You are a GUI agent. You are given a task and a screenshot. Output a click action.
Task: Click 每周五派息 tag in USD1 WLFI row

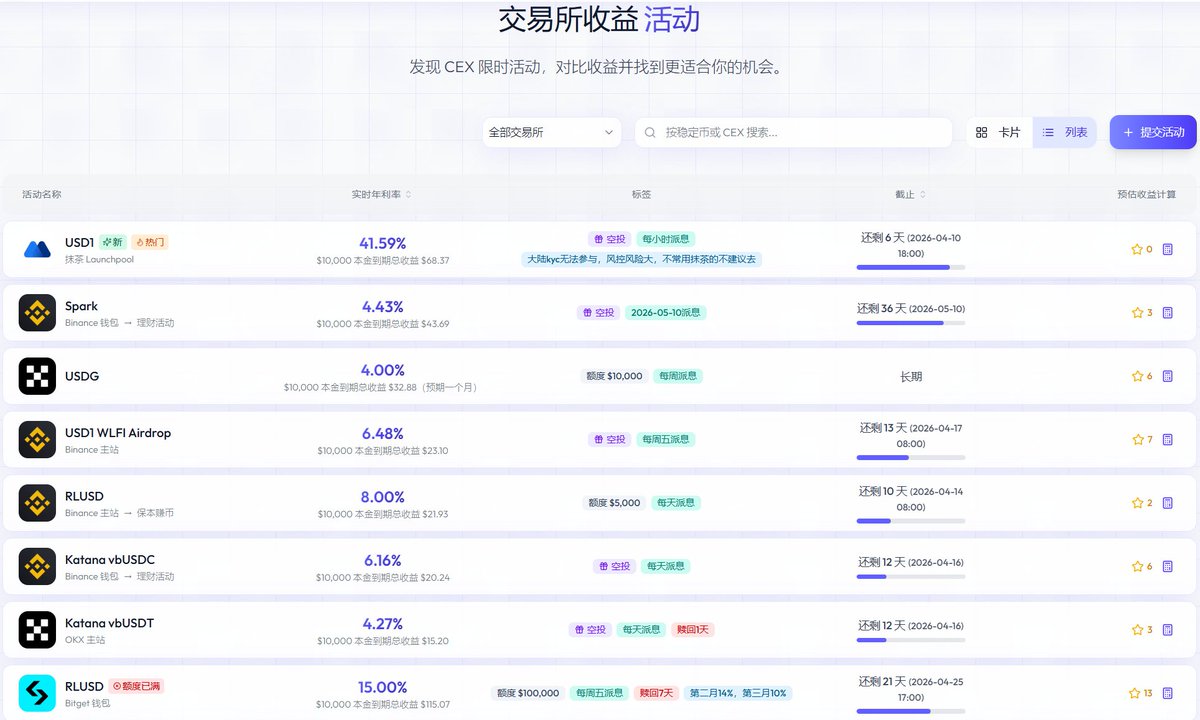click(x=666, y=439)
